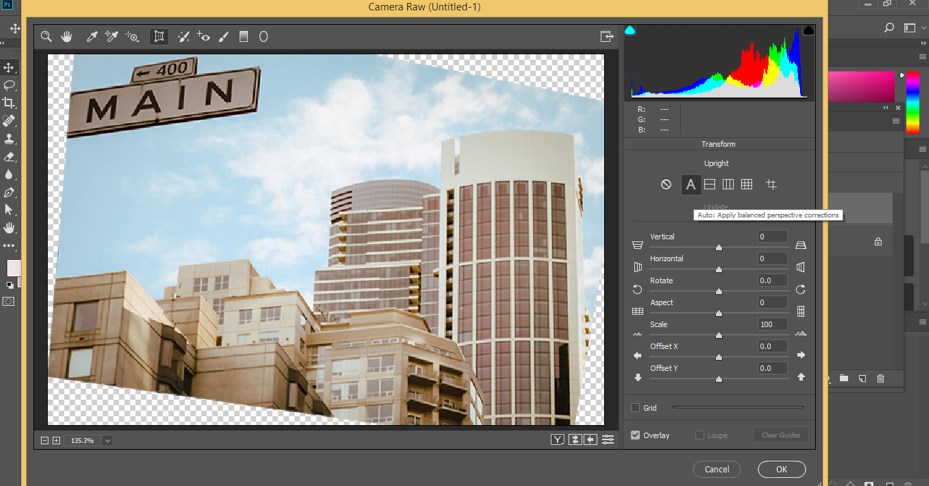Click the Scale value input field
Viewport: 929px width, 486px height.
[772, 324]
